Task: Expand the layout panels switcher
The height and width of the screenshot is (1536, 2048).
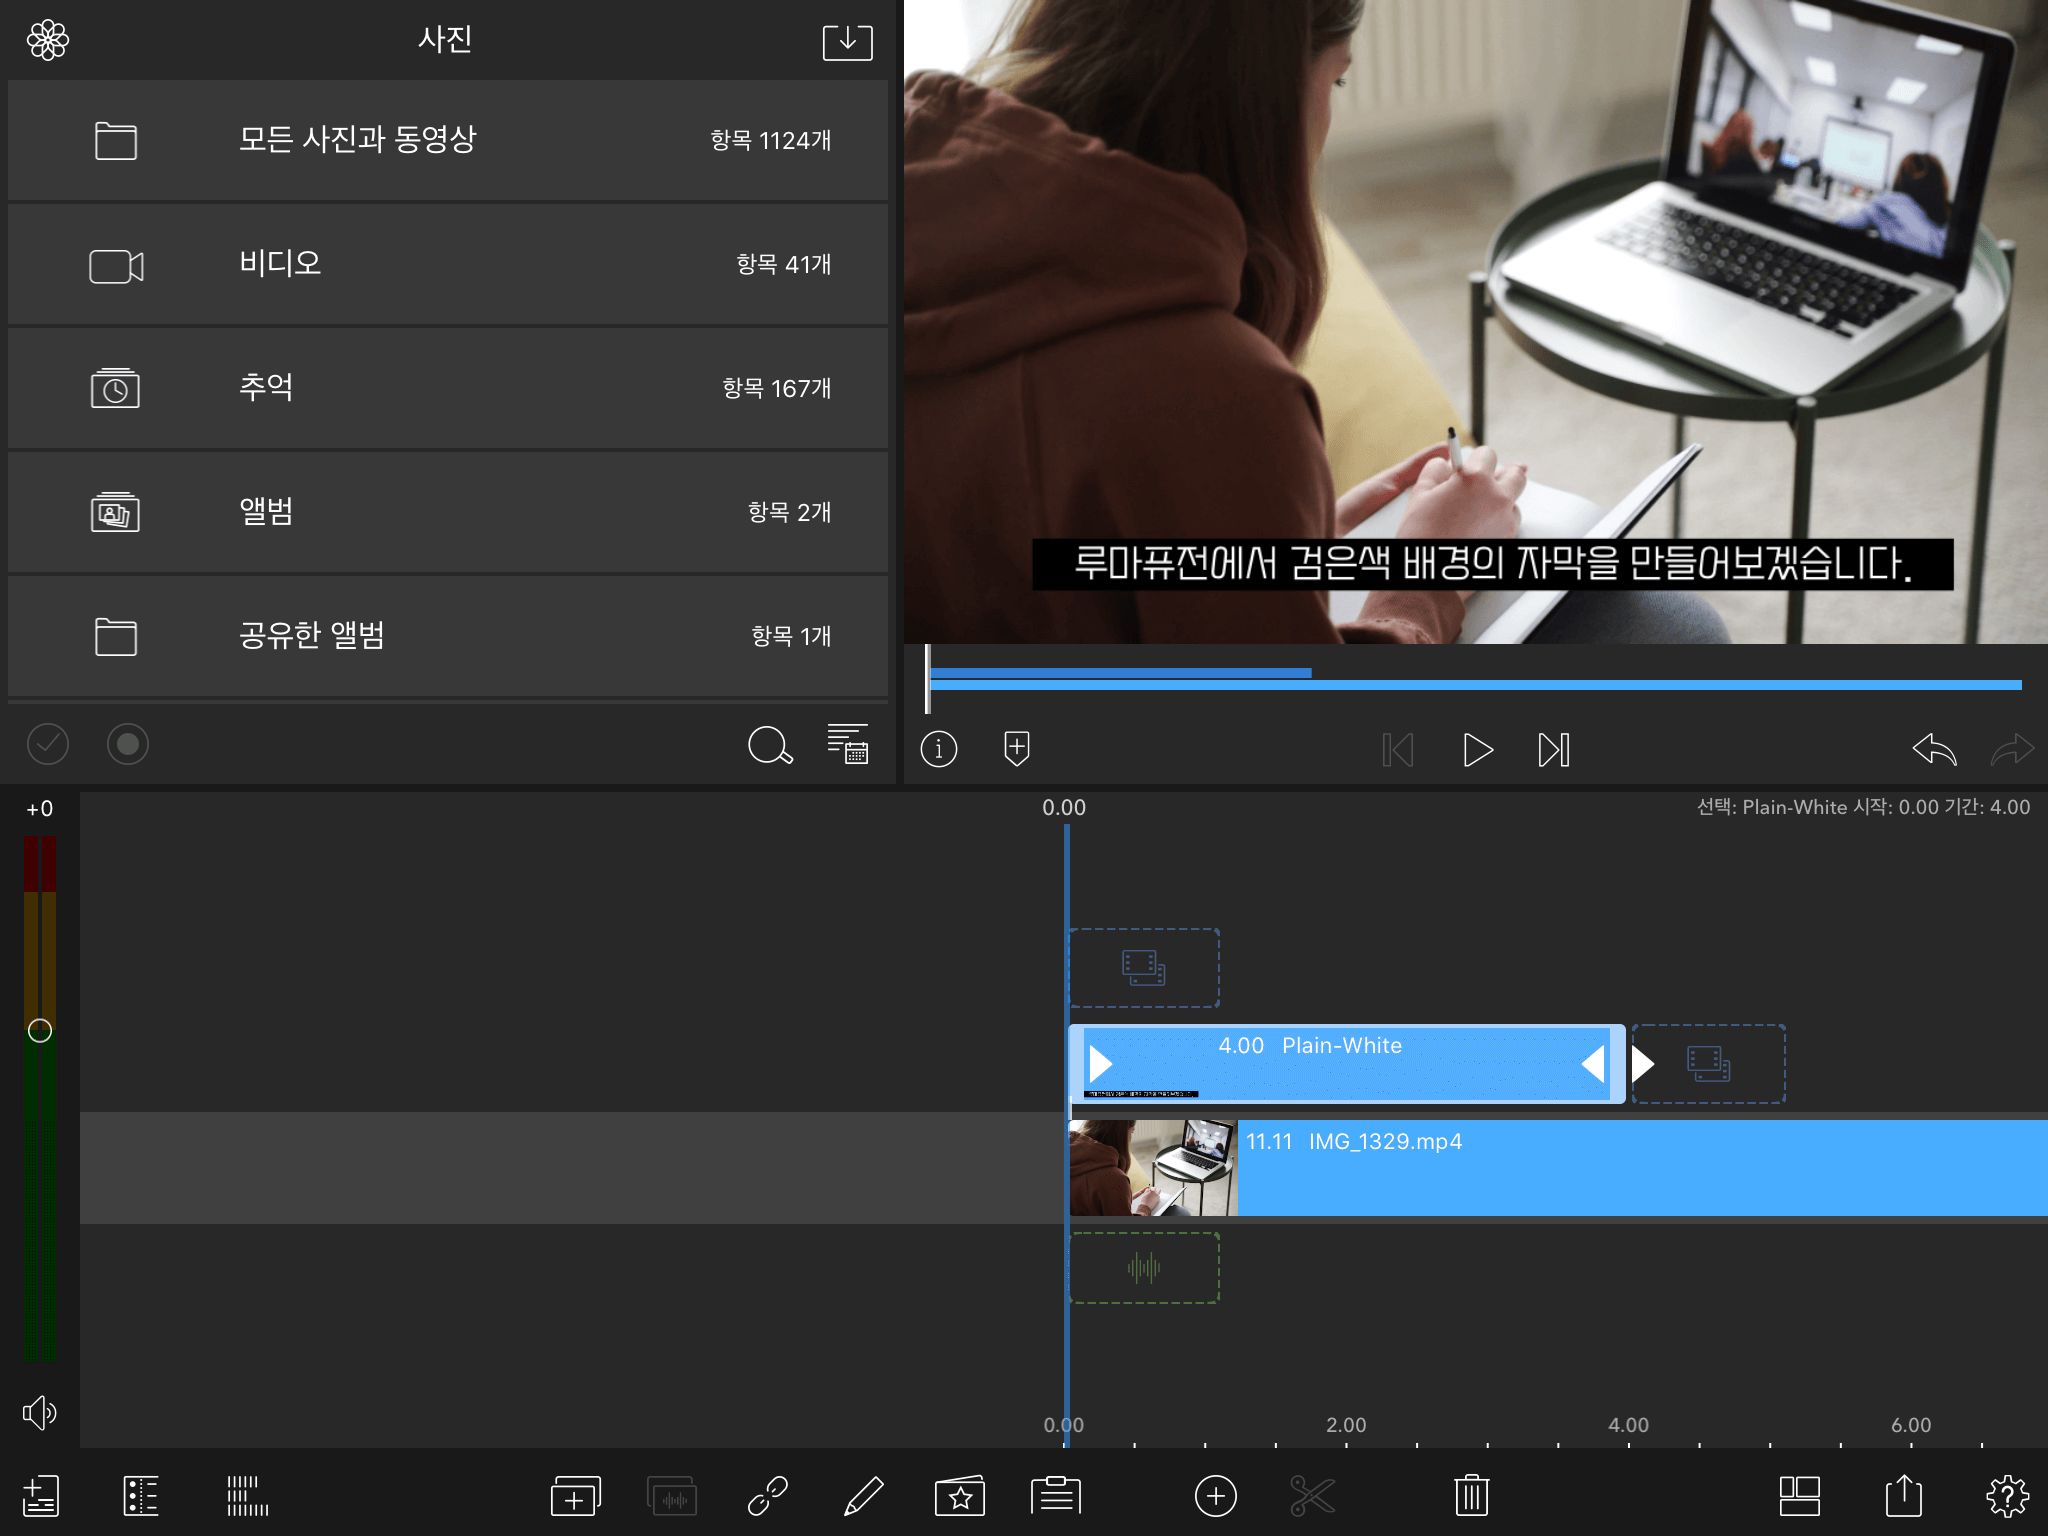Action: 1799,1496
